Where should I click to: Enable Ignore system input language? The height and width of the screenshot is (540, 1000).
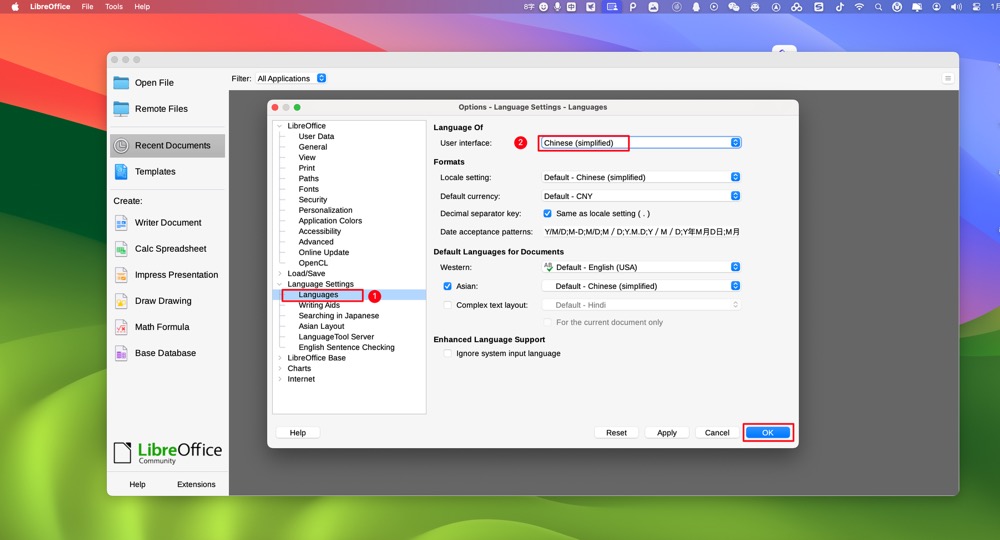tap(447, 353)
